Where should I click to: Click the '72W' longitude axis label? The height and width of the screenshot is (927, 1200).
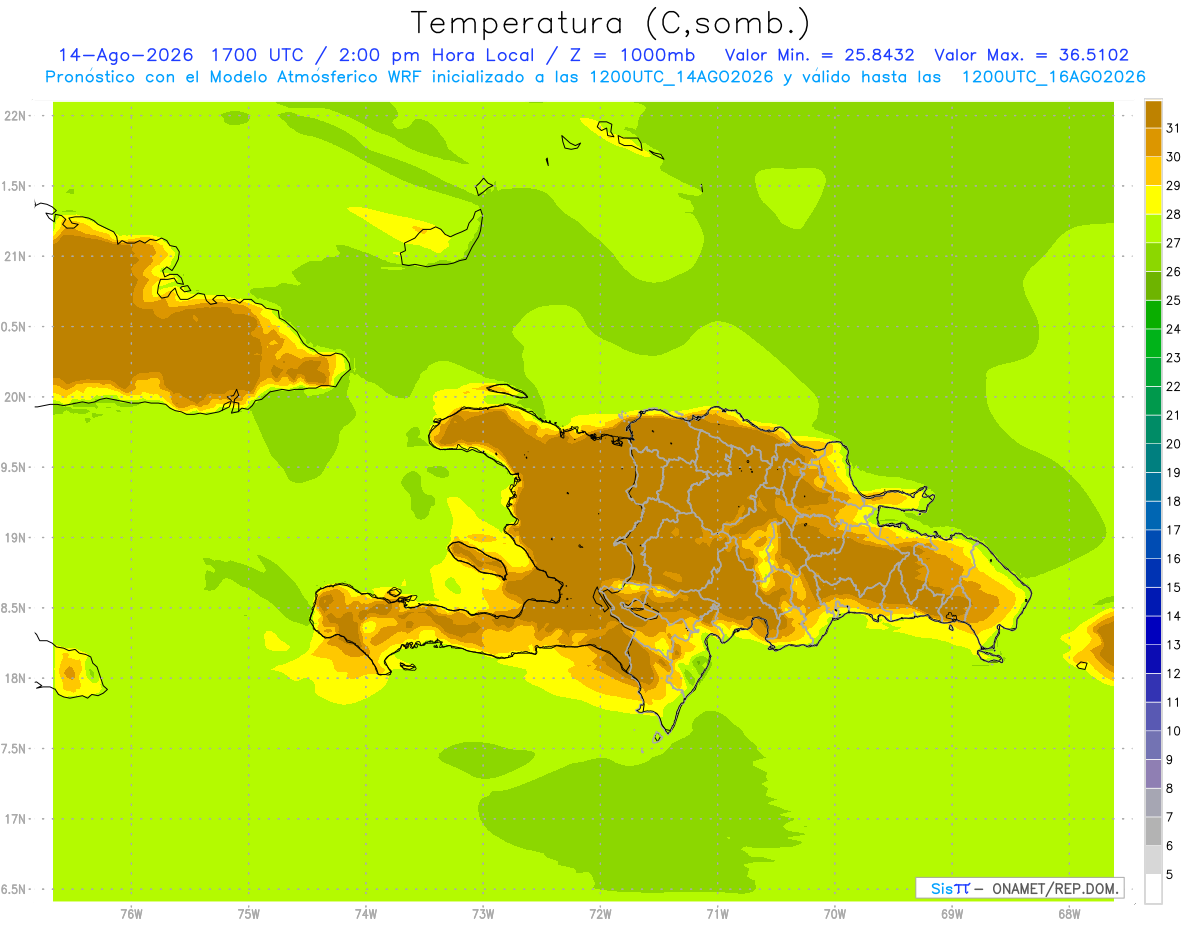(600, 913)
